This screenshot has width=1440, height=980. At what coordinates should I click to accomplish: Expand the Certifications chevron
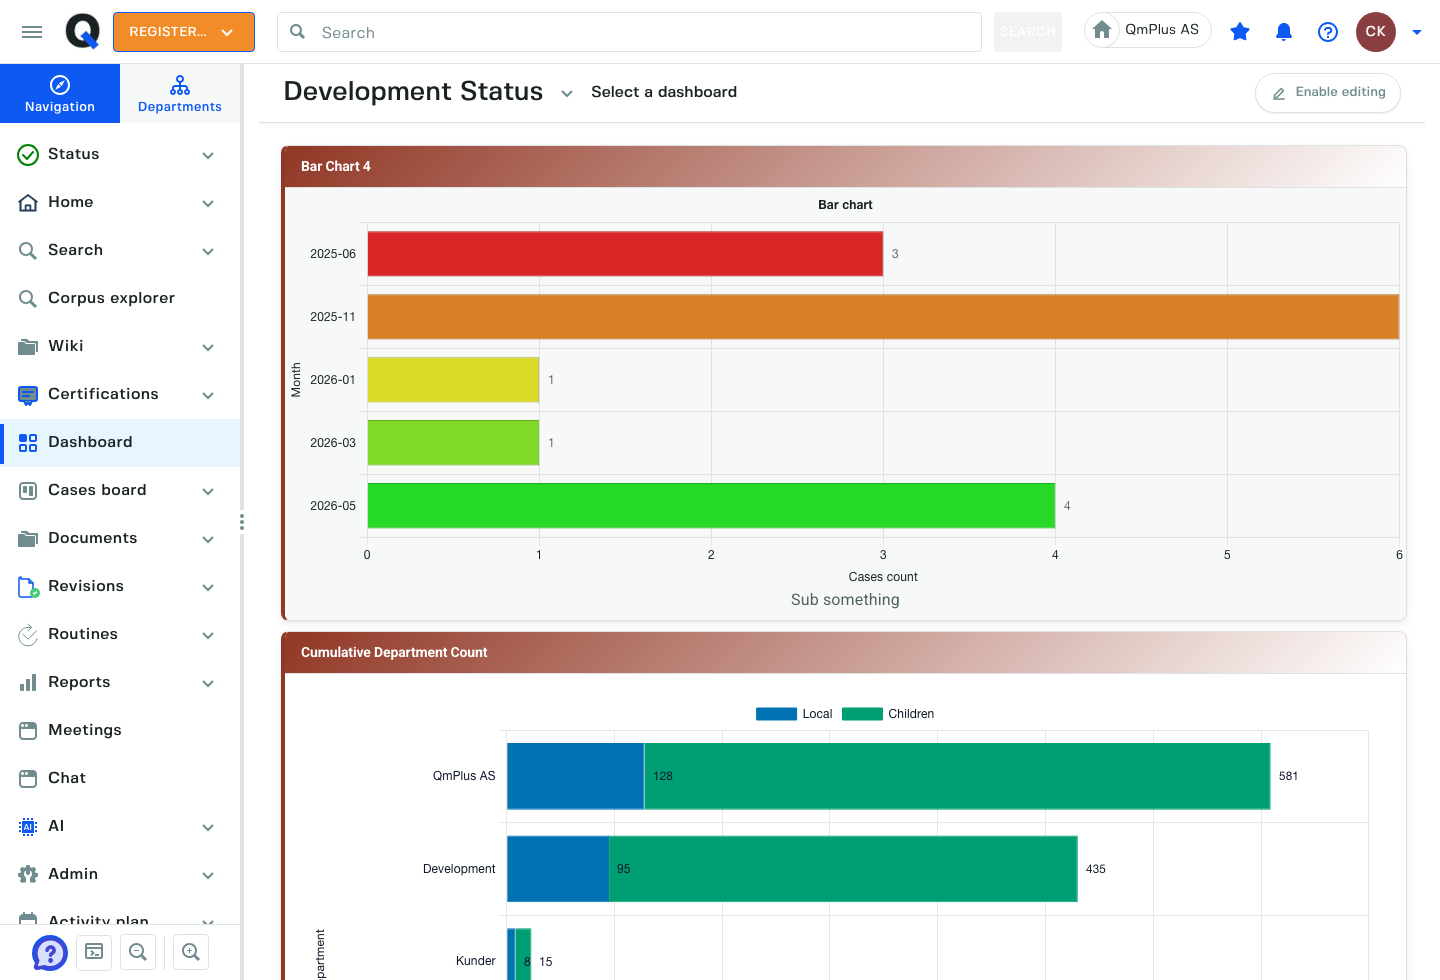[208, 395]
